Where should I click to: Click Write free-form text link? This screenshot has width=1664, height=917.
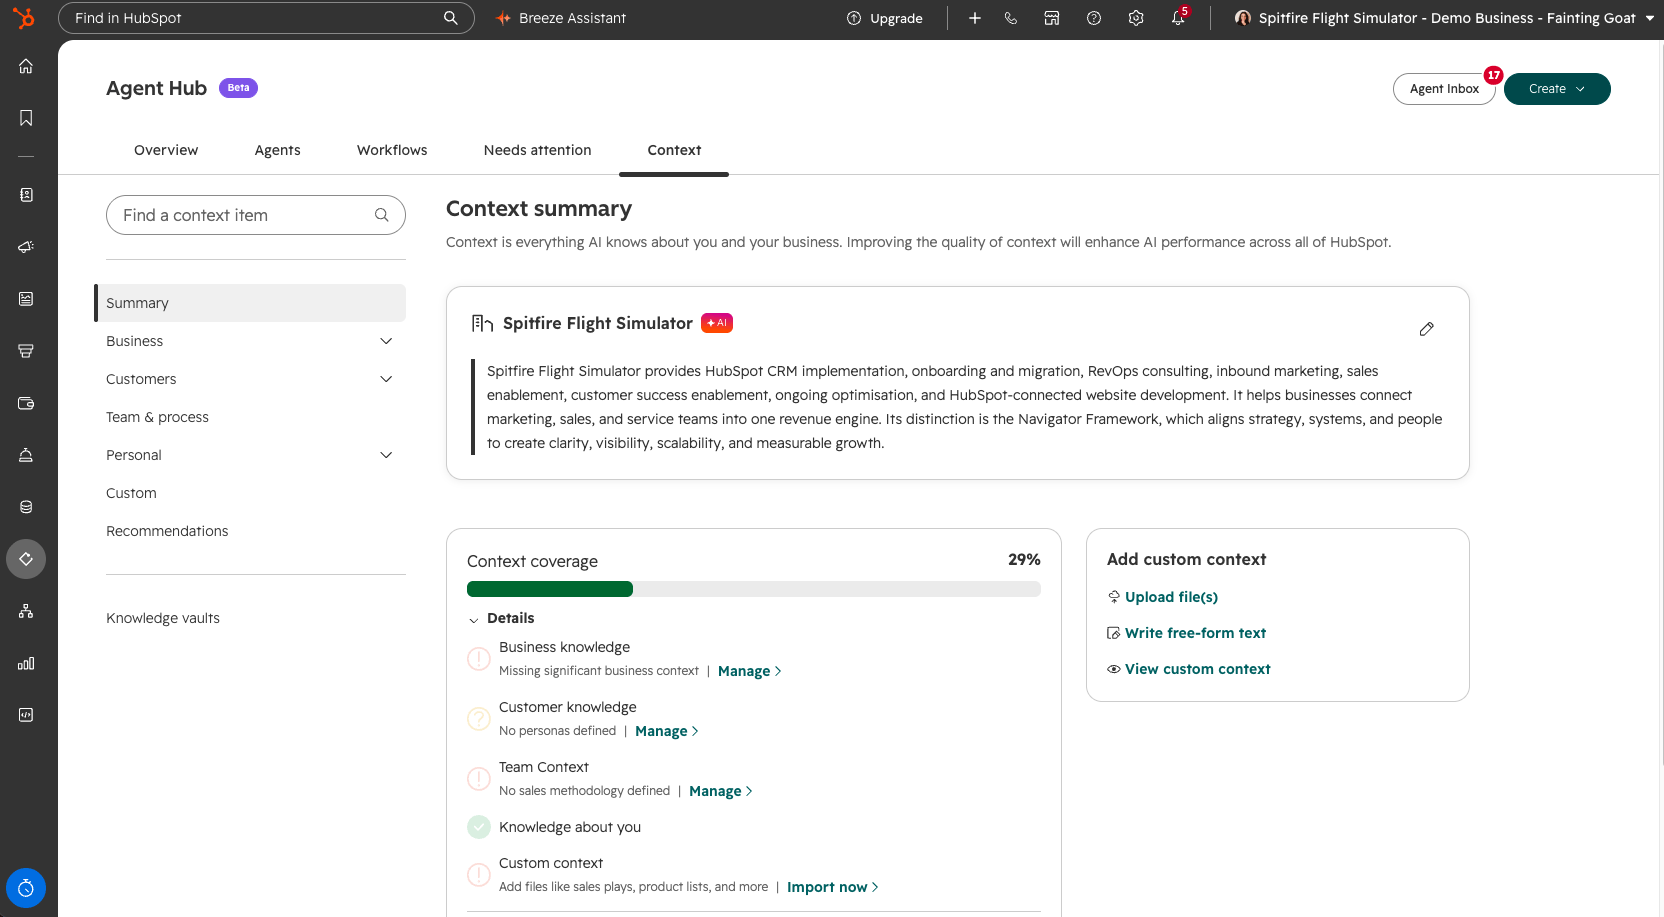pos(1195,633)
